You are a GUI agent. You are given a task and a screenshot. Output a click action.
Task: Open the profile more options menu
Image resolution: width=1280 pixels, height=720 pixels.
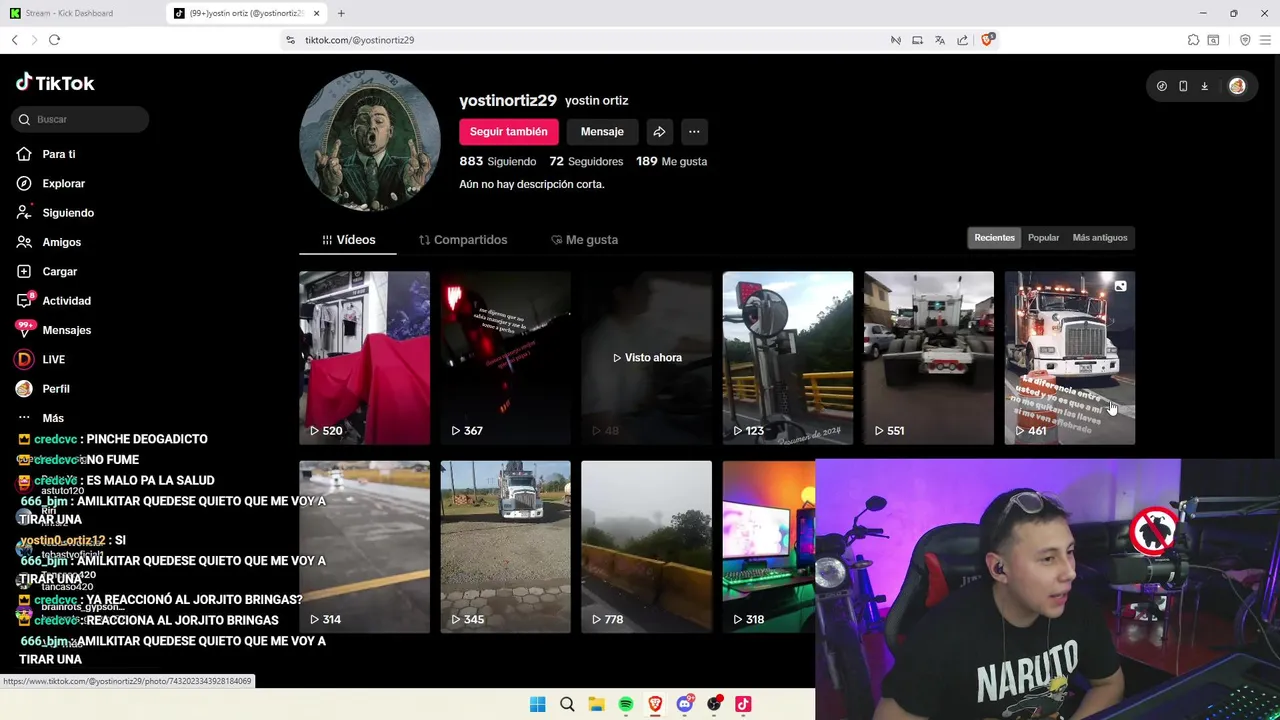tap(694, 132)
